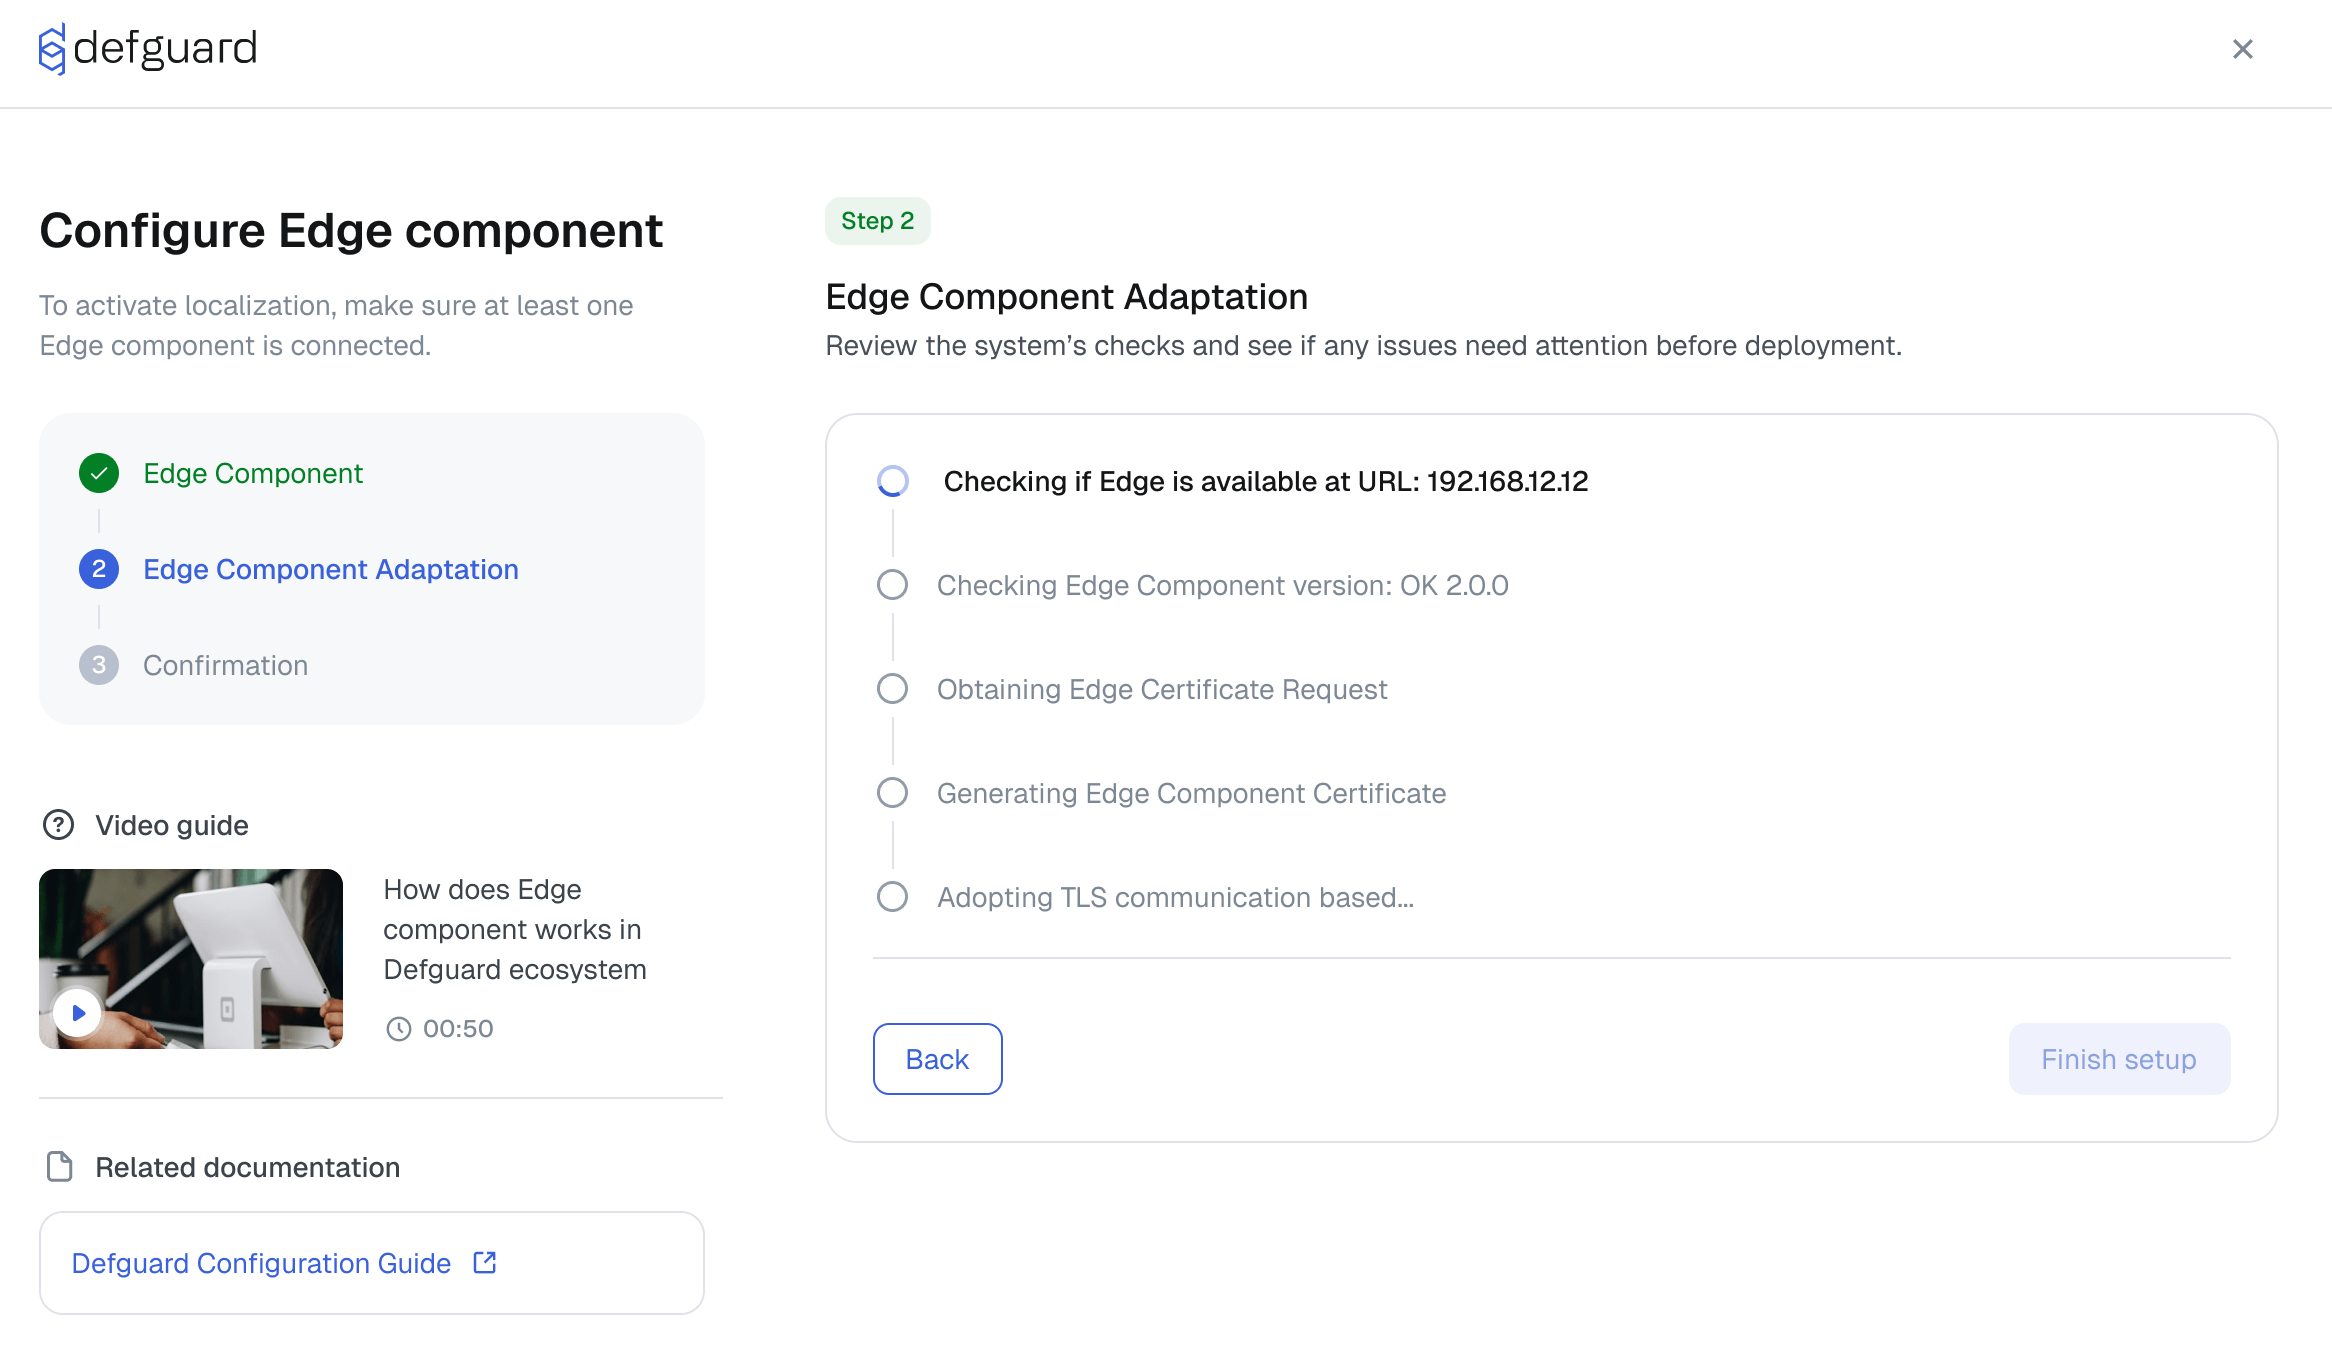This screenshot has width=2332, height=1346.
Task: Play the Edge component video guide
Action: (x=76, y=1012)
